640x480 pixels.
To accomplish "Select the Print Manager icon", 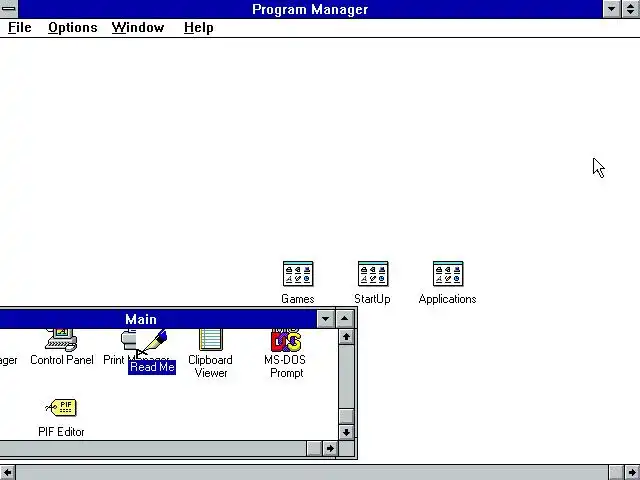I will point(128,340).
